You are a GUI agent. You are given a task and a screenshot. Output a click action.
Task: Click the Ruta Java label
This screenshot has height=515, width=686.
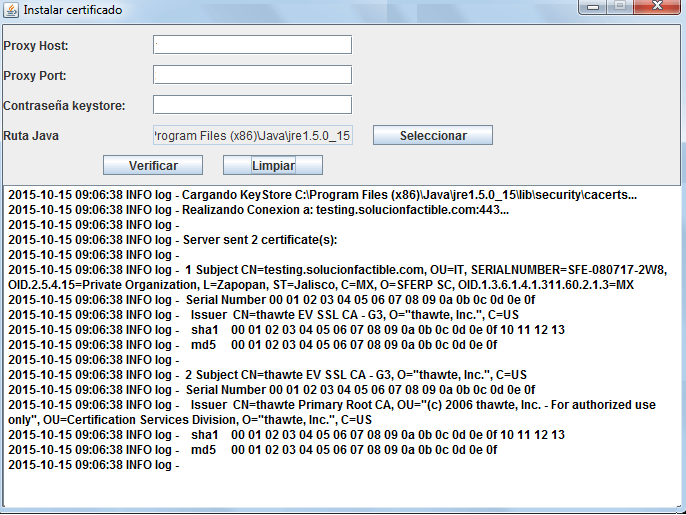coord(30,136)
